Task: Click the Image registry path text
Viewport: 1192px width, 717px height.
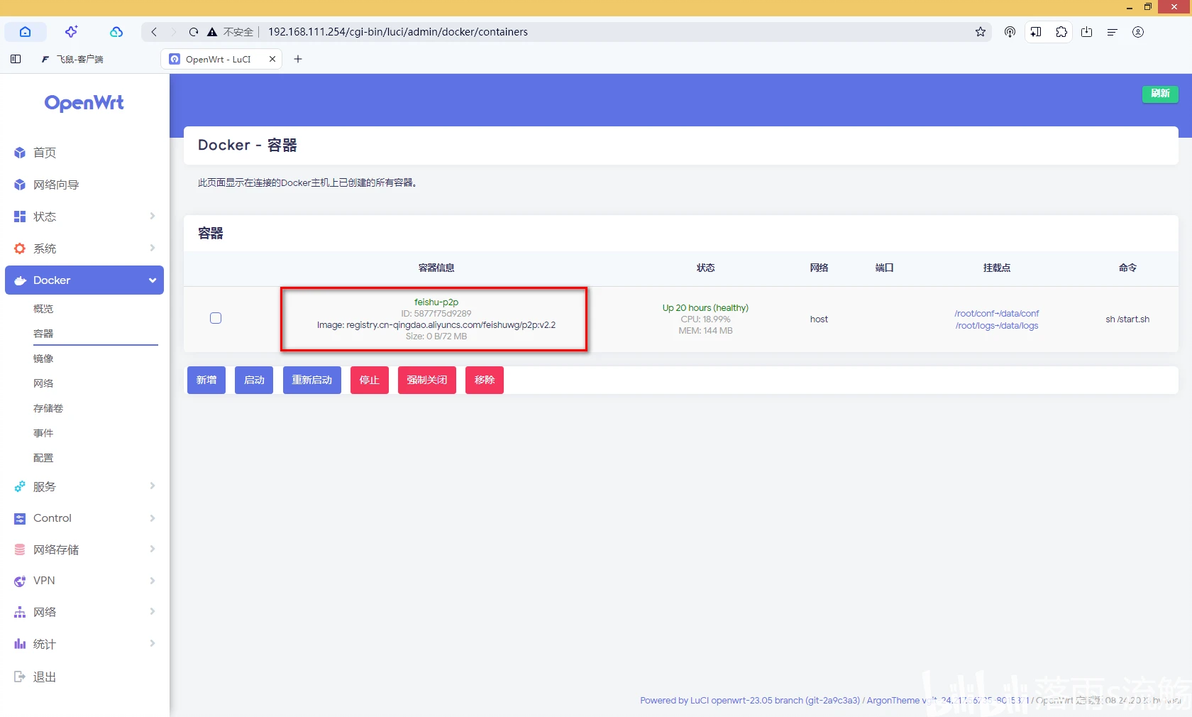Action: point(436,325)
